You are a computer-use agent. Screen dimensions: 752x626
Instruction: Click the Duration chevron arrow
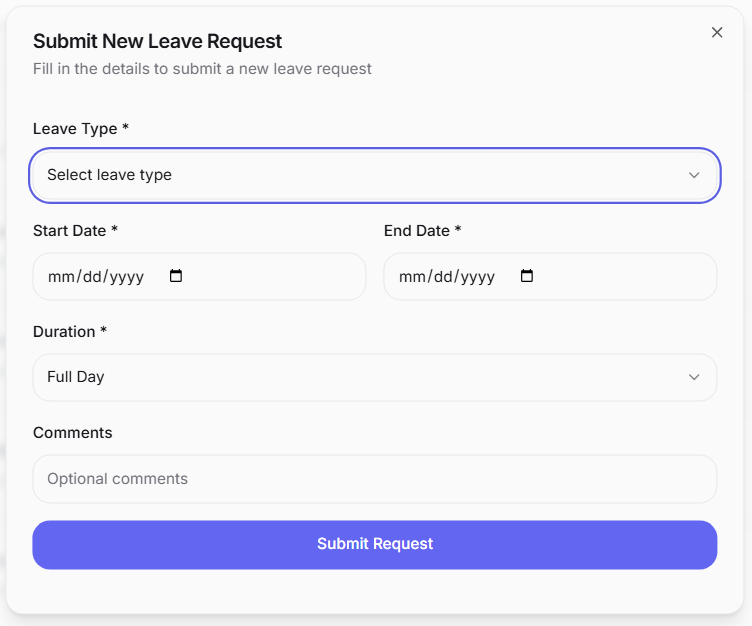[694, 377]
